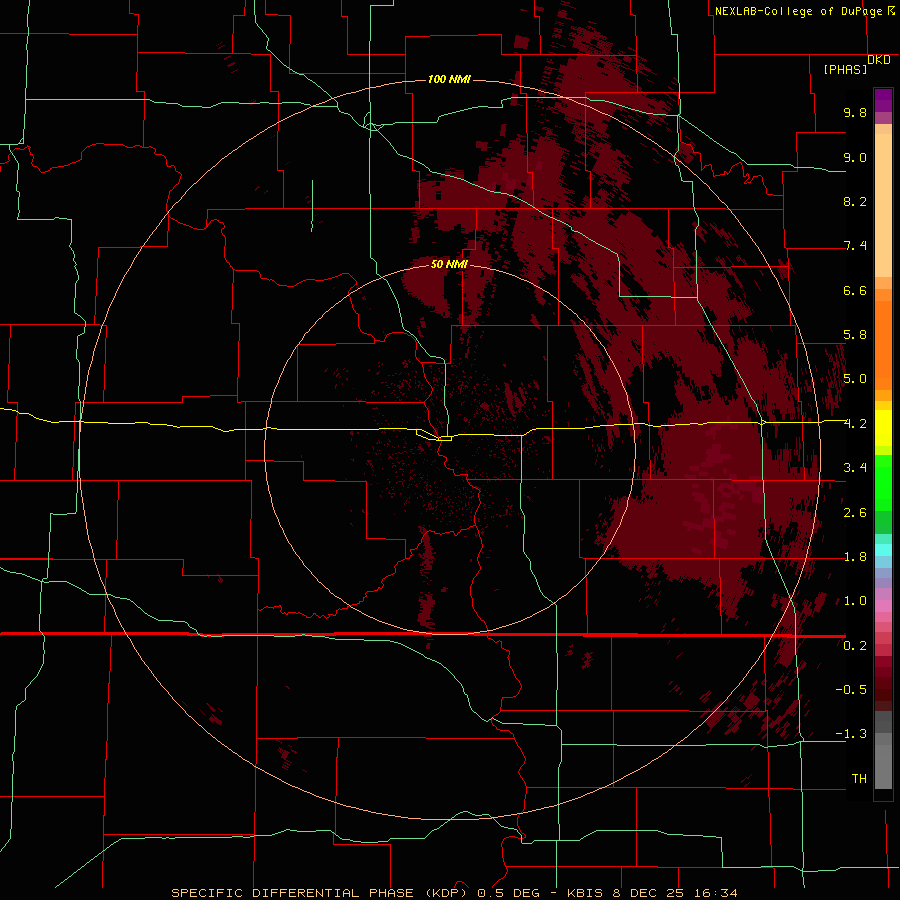Click the -1.3 scale label

coord(851,734)
